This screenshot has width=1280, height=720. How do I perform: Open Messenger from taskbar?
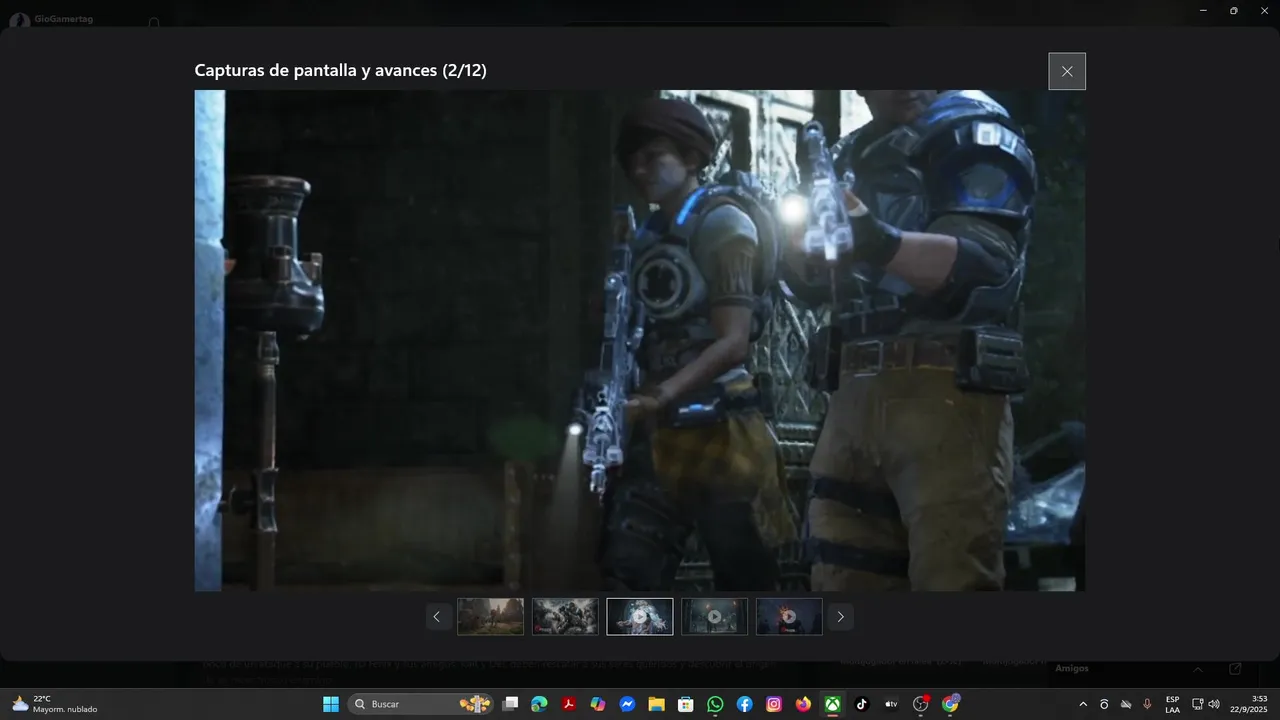[x=627, y=704]
